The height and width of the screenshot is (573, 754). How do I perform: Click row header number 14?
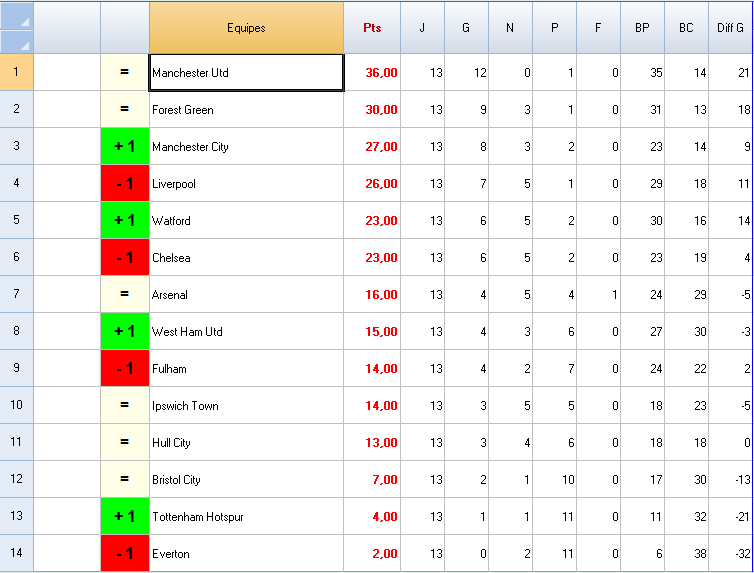coord(17,554)
